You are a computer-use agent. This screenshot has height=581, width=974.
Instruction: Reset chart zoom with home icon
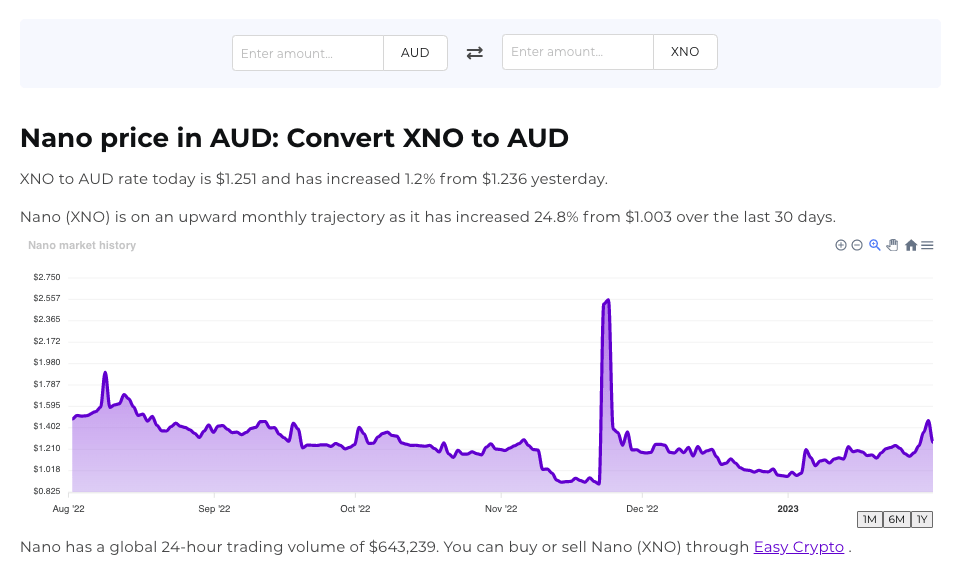911,245
